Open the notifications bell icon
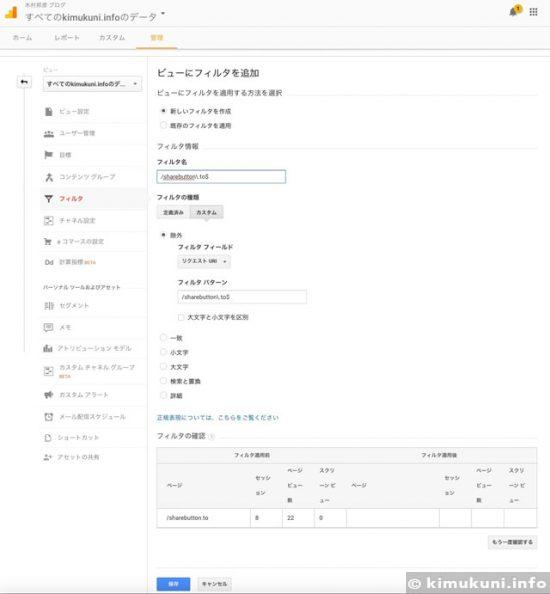550x594 pixels. click(513, 11)
